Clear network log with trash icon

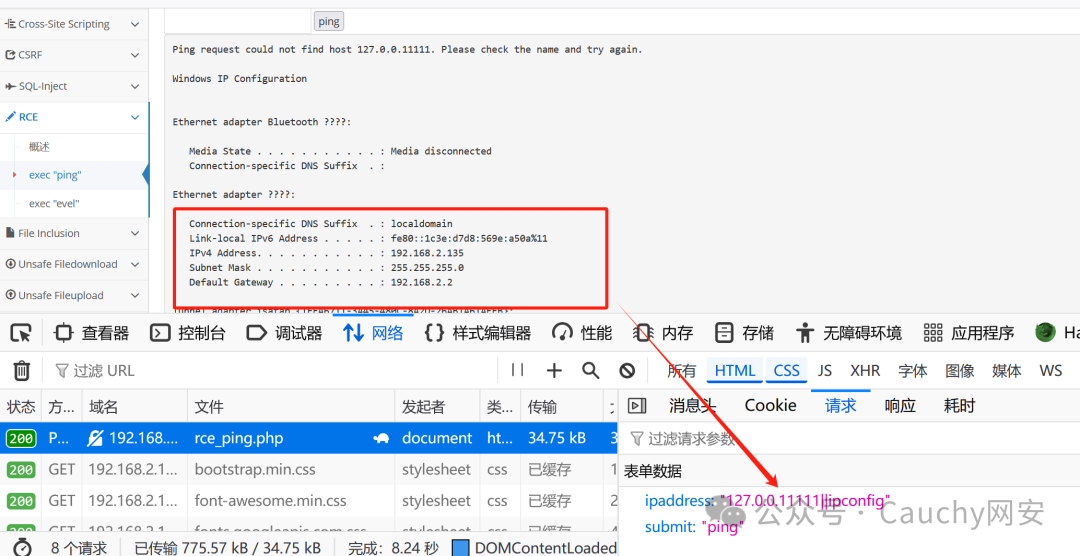click(x=21, y=371)
